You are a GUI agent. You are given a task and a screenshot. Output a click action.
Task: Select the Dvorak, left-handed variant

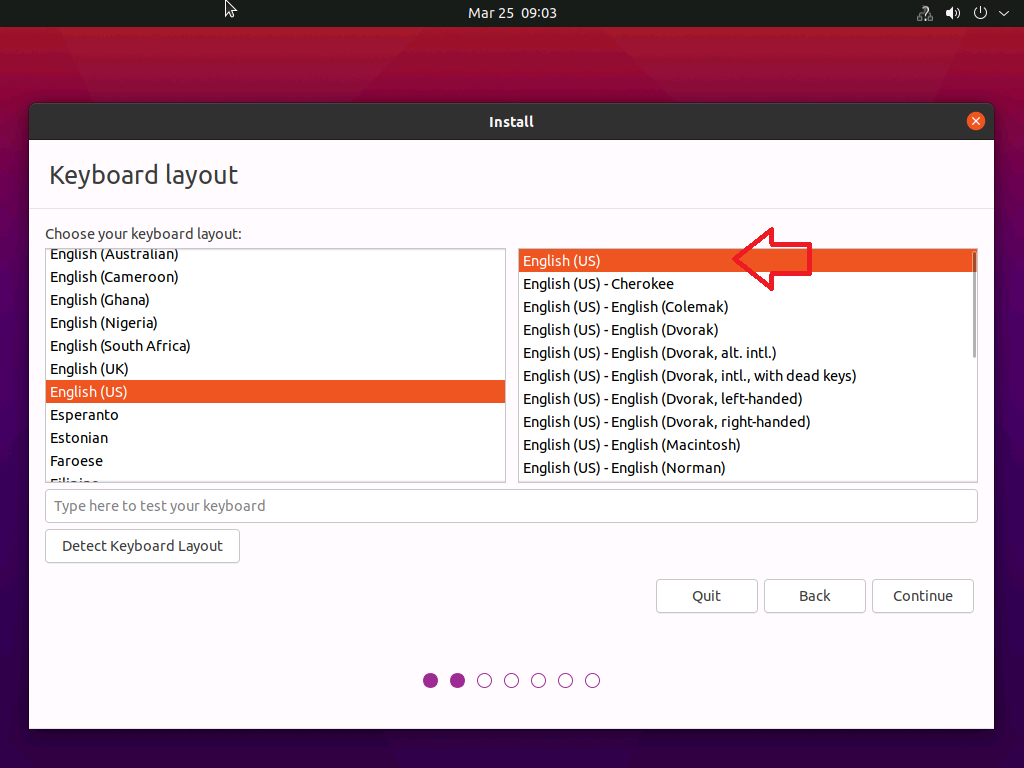pyautogui.click(x=662, y=399)
